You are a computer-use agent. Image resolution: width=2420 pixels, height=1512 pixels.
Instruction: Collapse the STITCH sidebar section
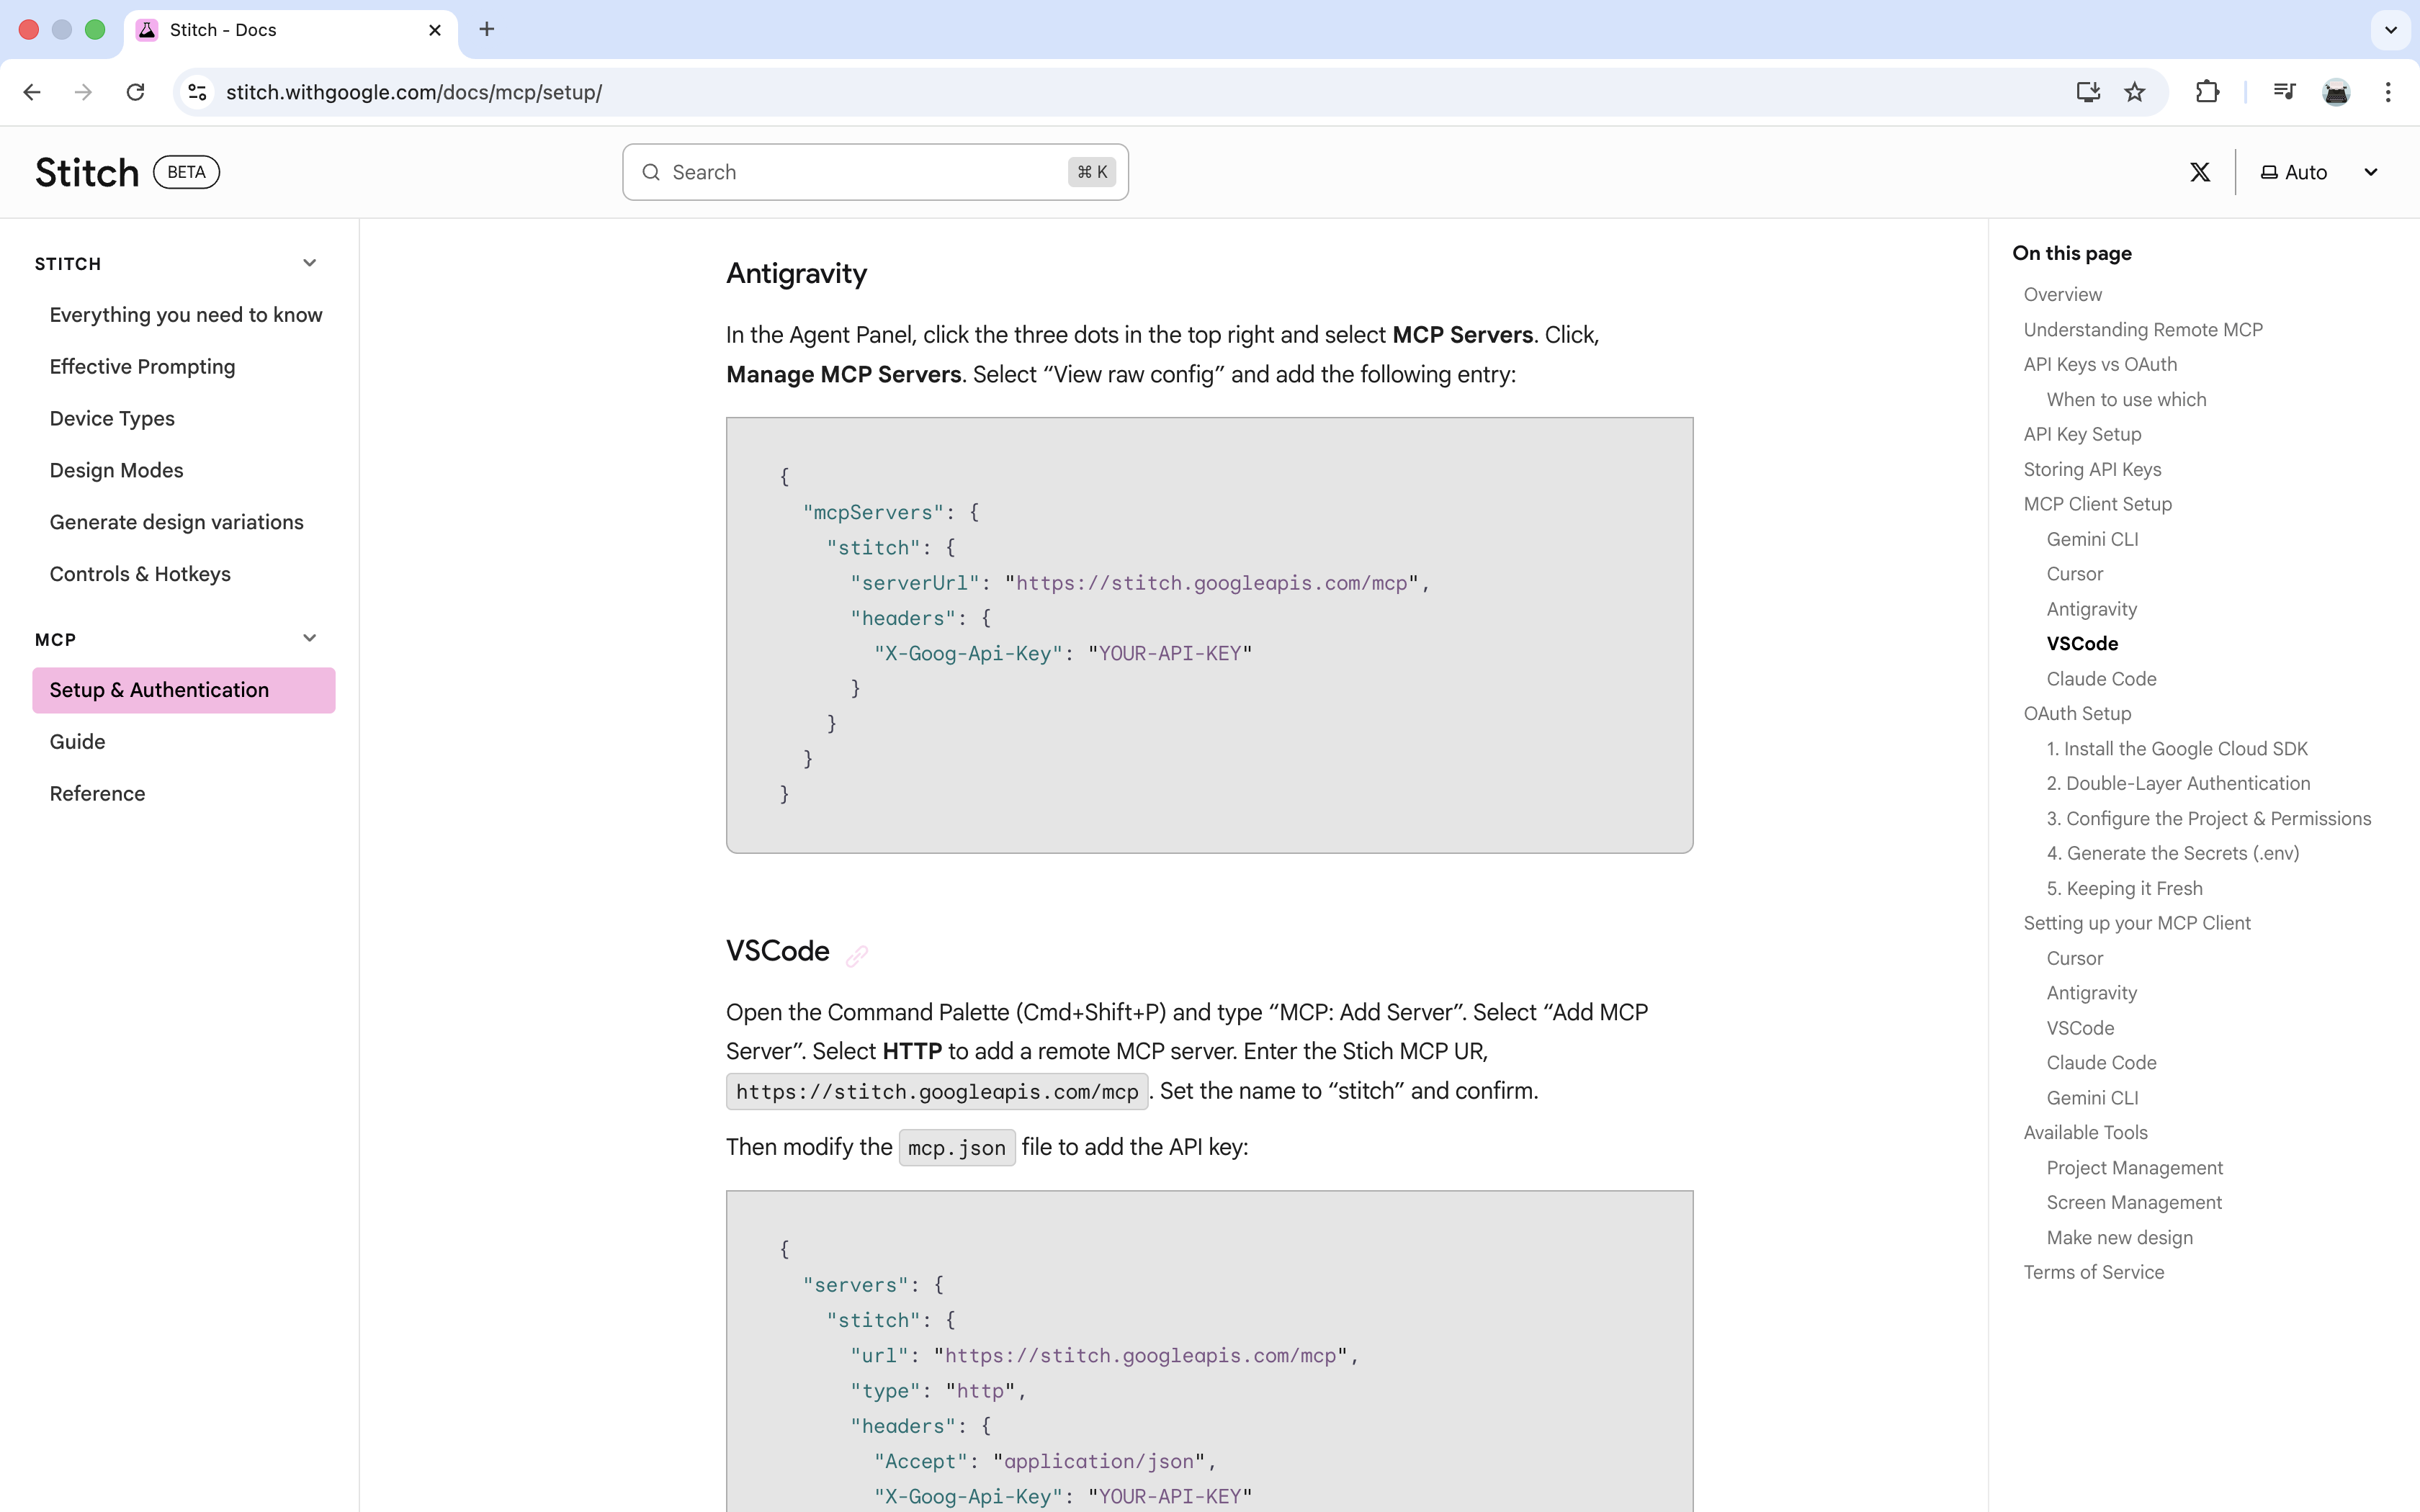[x=309, y=263]
